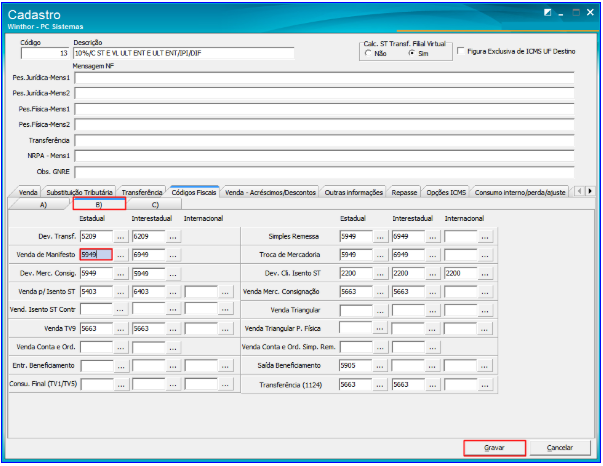Focus the Pes.Jurídica-Mens1 message field
The height and width of the screenshot is (466, 603).
[324, 78]
